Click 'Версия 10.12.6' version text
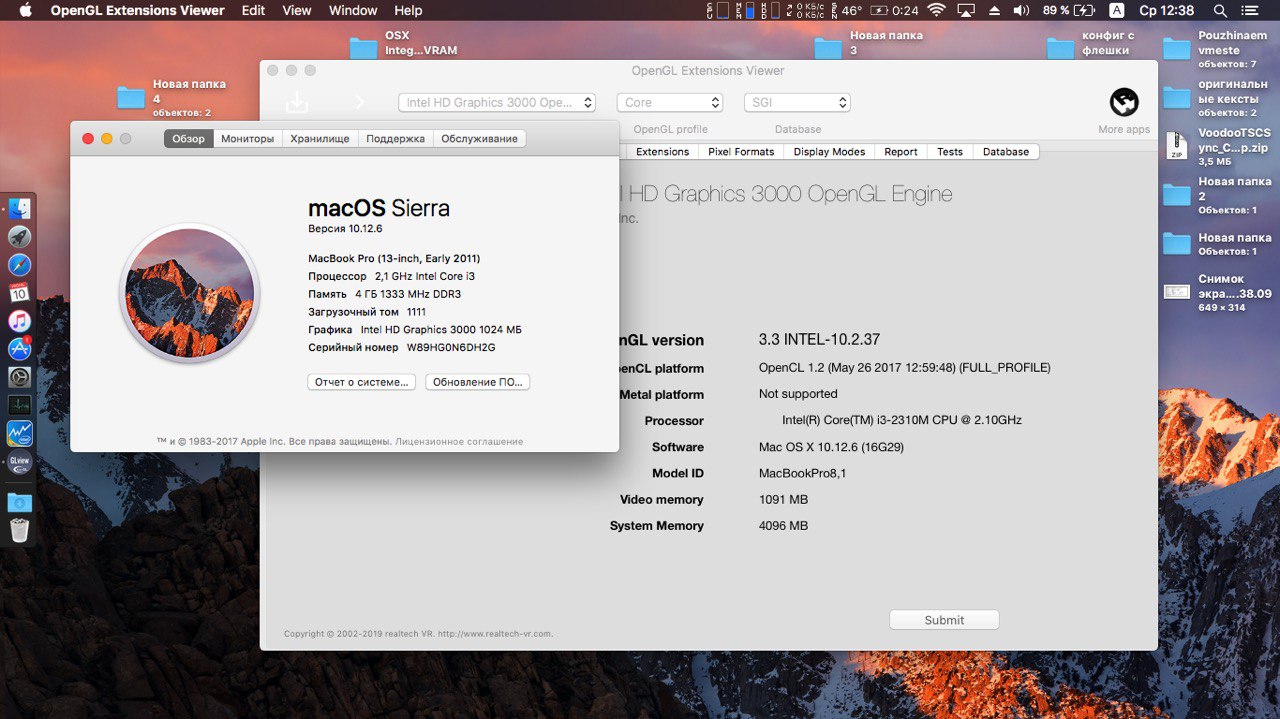 [345, 228]
